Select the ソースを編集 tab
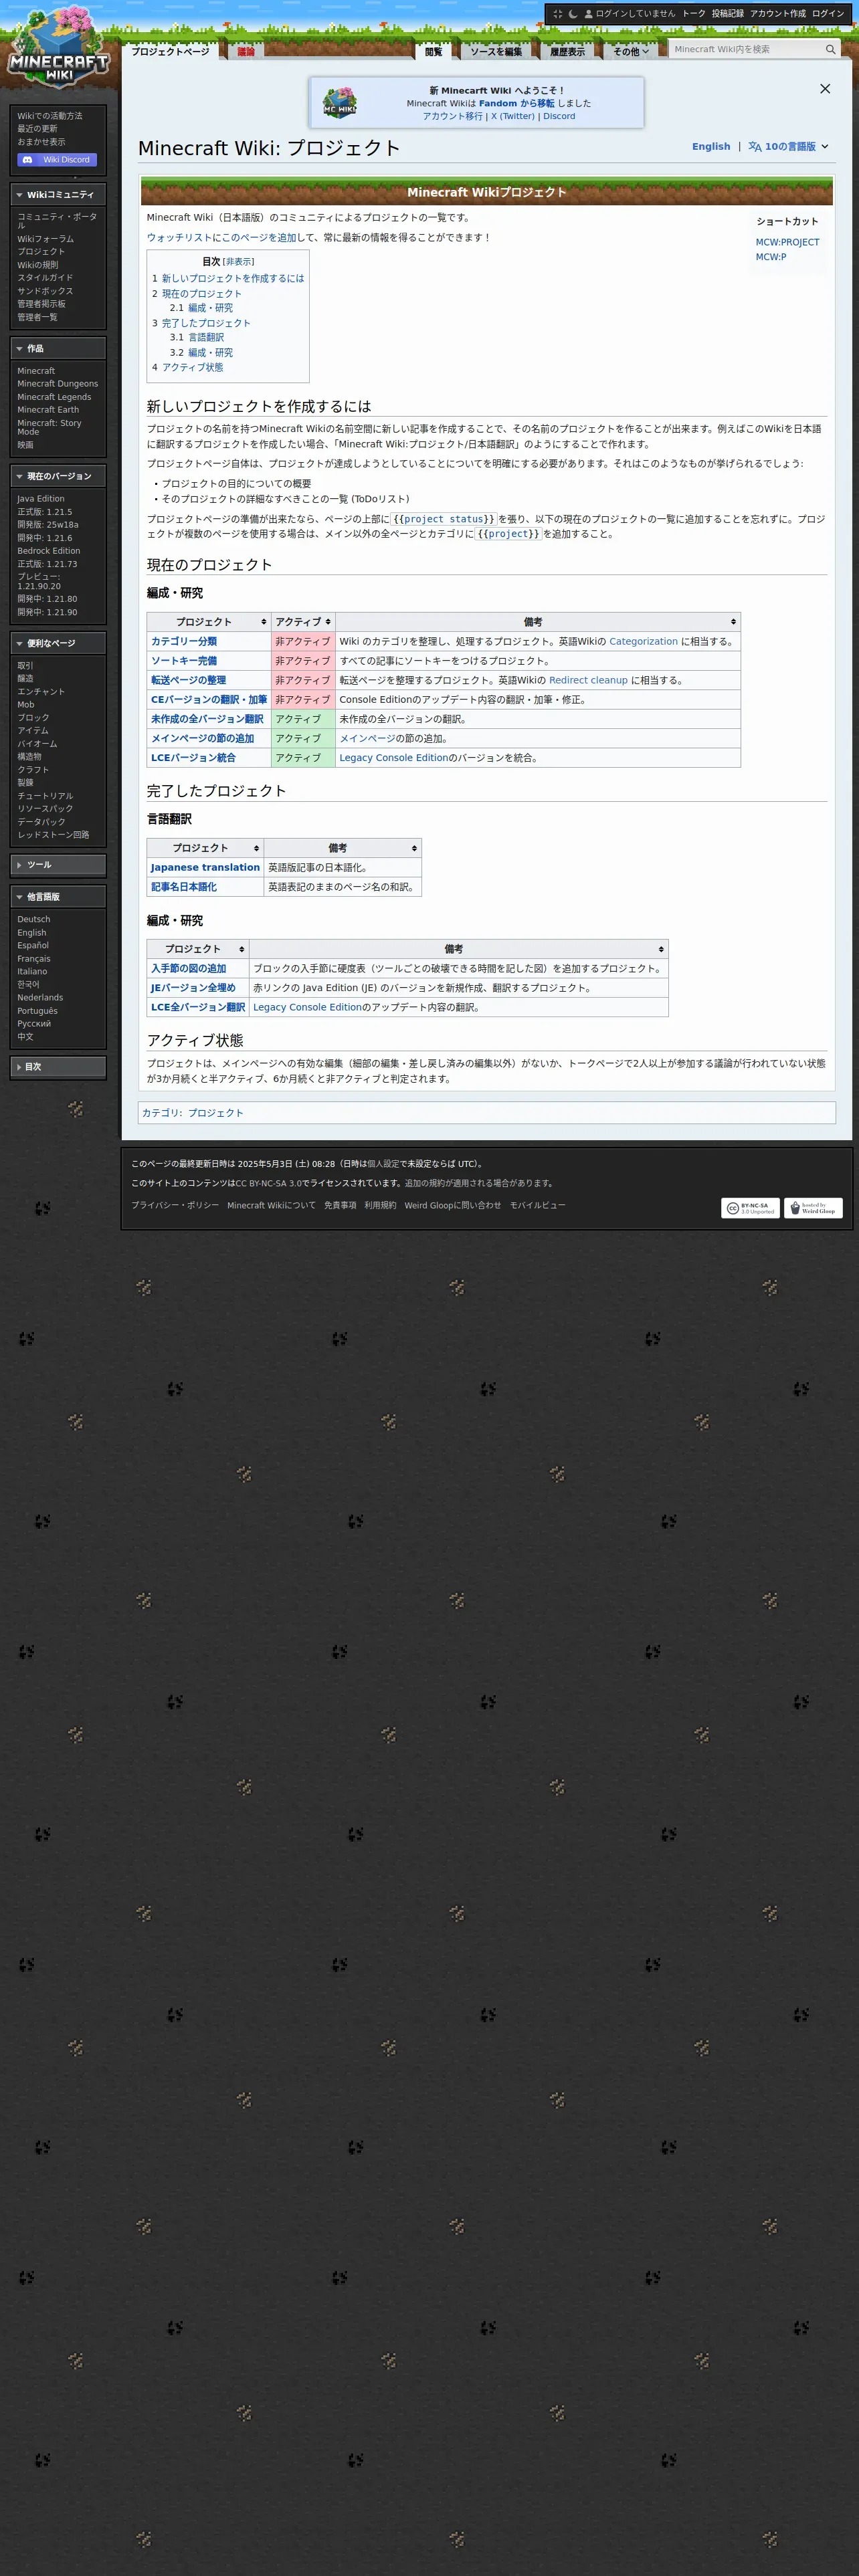The image size is (859, 2576). click(x=496, y=52)
